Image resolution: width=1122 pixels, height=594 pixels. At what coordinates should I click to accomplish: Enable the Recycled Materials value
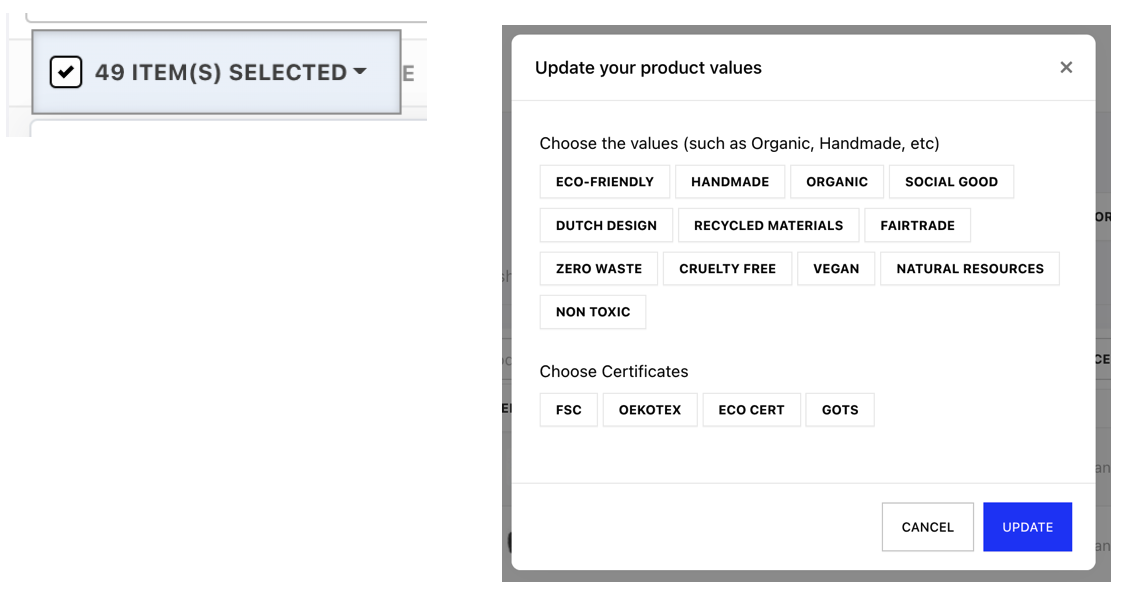pos(768,225)
